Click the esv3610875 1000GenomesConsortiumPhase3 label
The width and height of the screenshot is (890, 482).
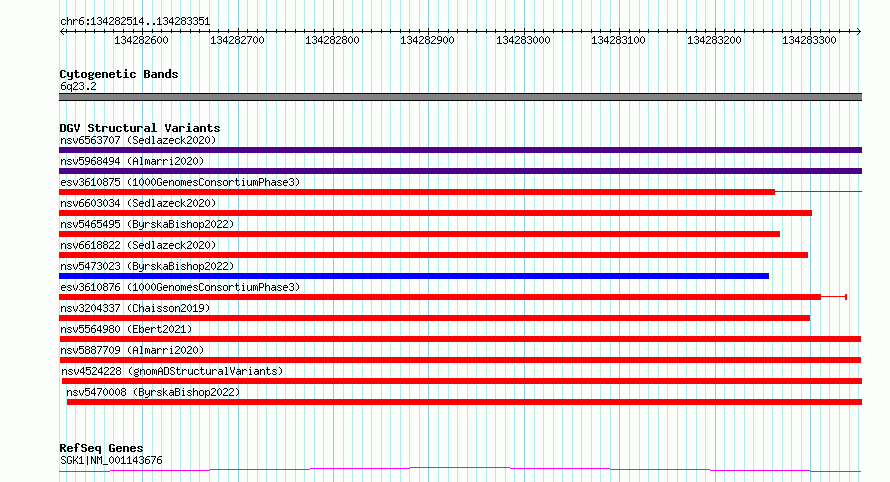coord(180,182)
